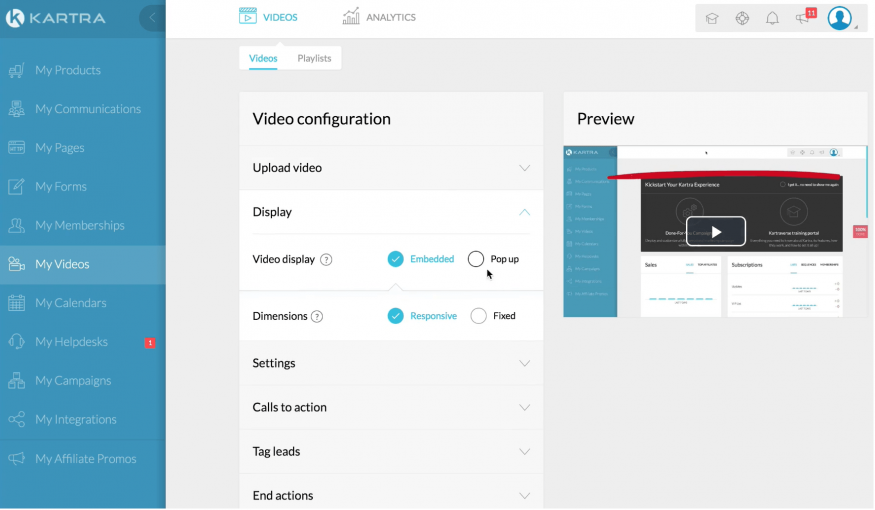Screen dimensions: 875x510
Task: Click the My Campaigns icon
Action: 16,381
